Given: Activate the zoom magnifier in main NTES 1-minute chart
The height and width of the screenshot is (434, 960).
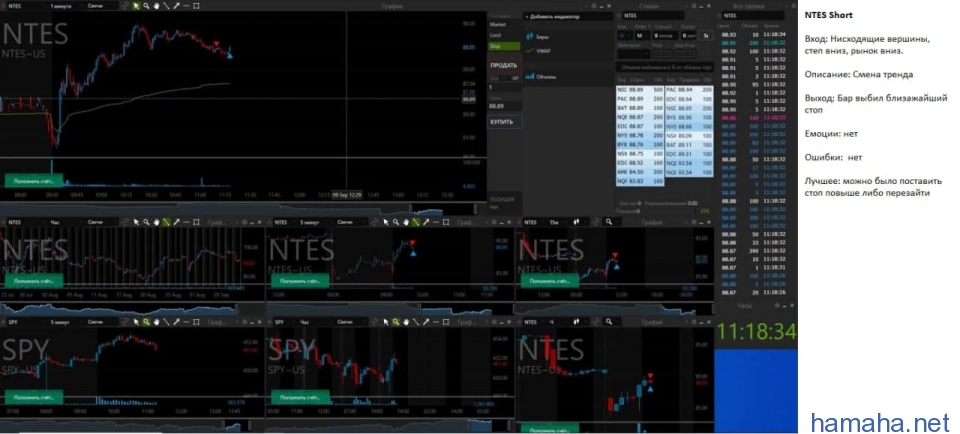Looking at the screenshot, I should point(146,6).
